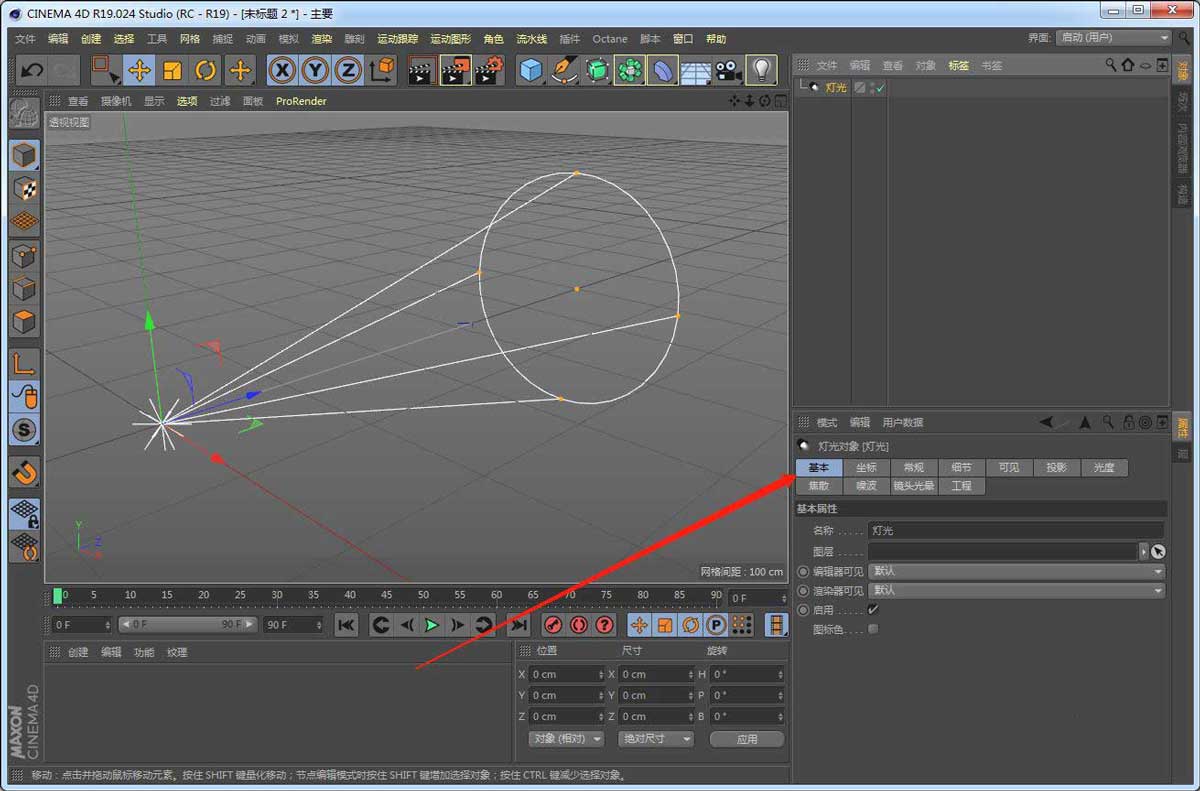Click the Light bulb object icon
Image resolution: width=1200 pixels, height=791 pixels.
(x=762, y=70)
